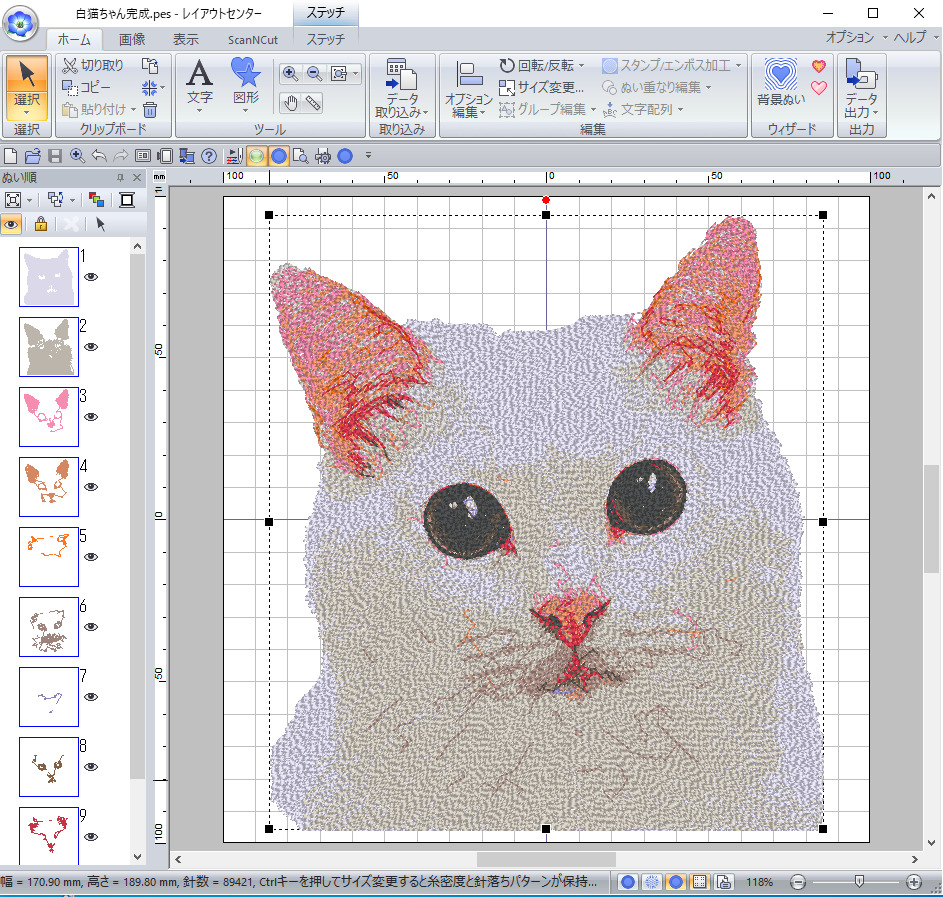Click the horizontal scrollbar thumb under canvas

click(x=546, y=859)
